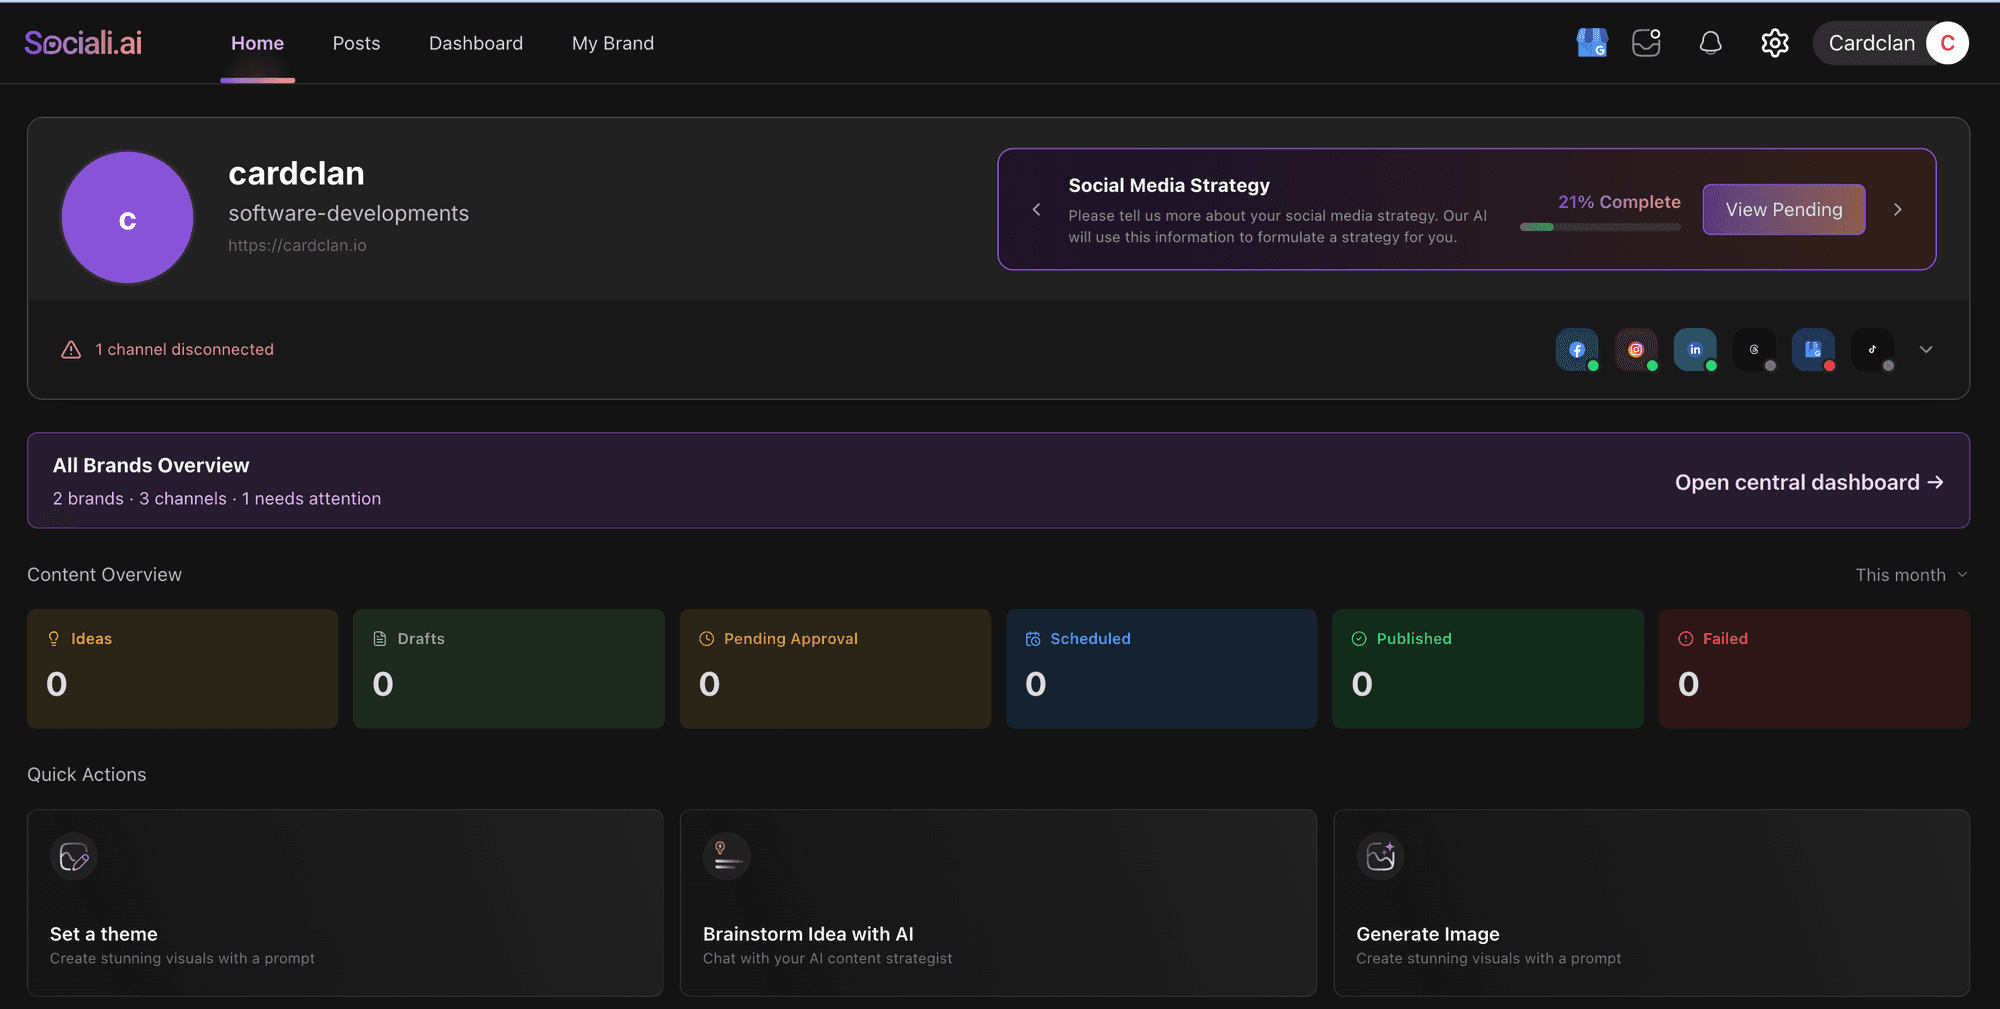Open settings gear in top bar
Image resolution: width=2000 pixels, height=1009 pixels.
click(x=1774, y=43)
